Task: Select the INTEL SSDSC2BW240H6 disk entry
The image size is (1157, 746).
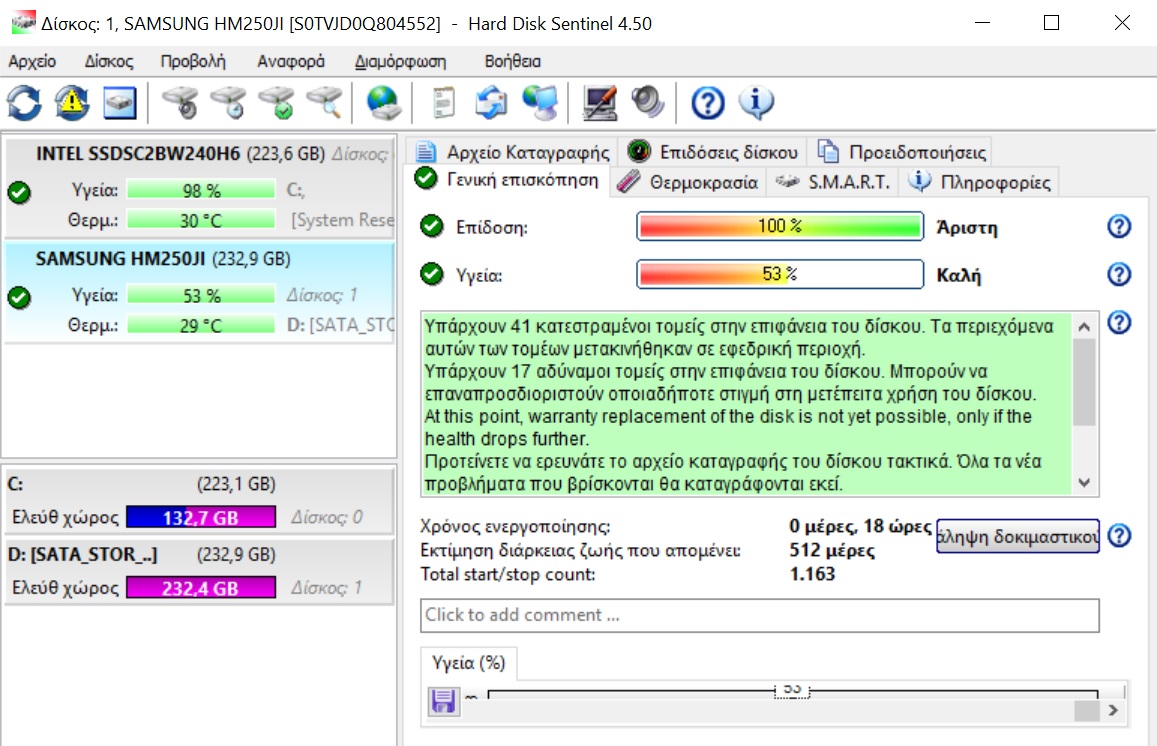Action: click(x=138, y=154)
